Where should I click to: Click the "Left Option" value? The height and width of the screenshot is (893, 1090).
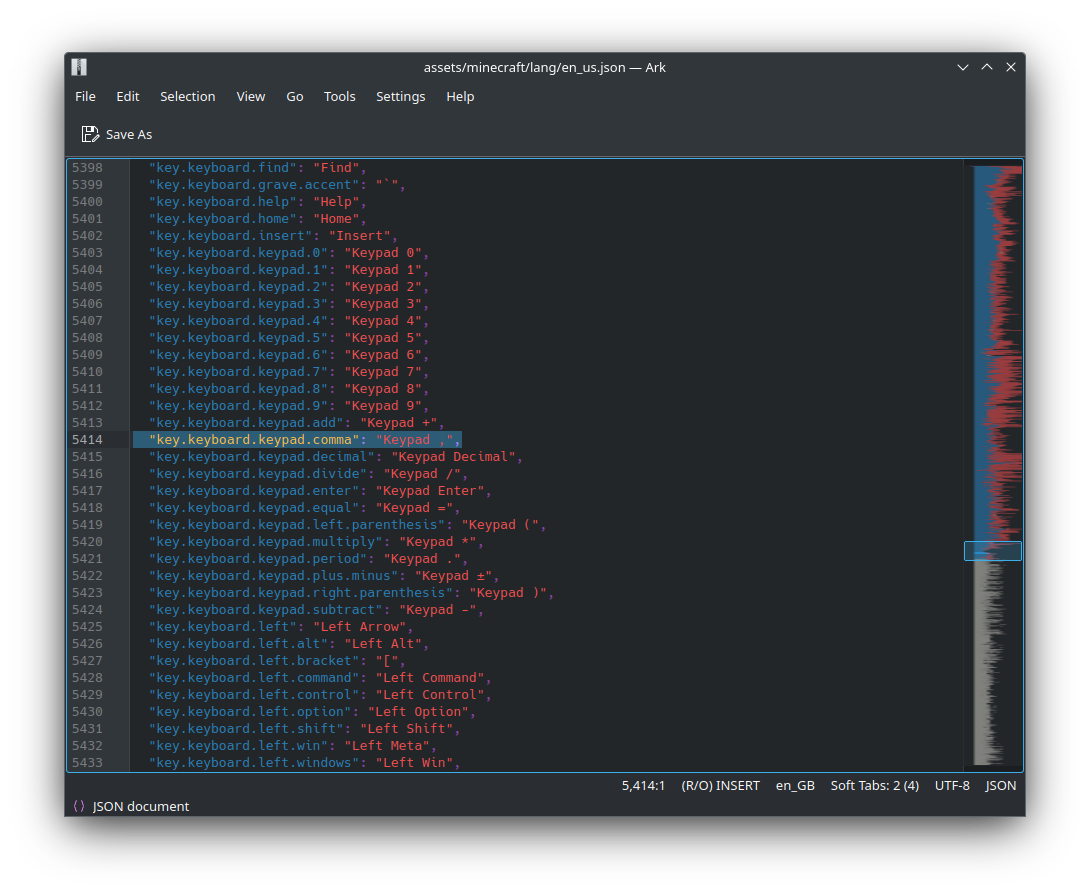point(418,712)
